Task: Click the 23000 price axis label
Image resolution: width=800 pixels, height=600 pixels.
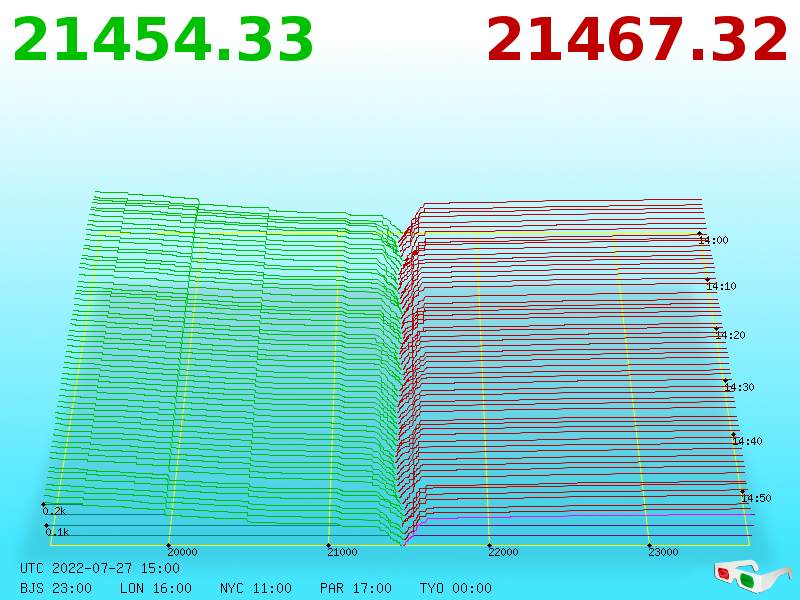Action: [x=663, y=552]
